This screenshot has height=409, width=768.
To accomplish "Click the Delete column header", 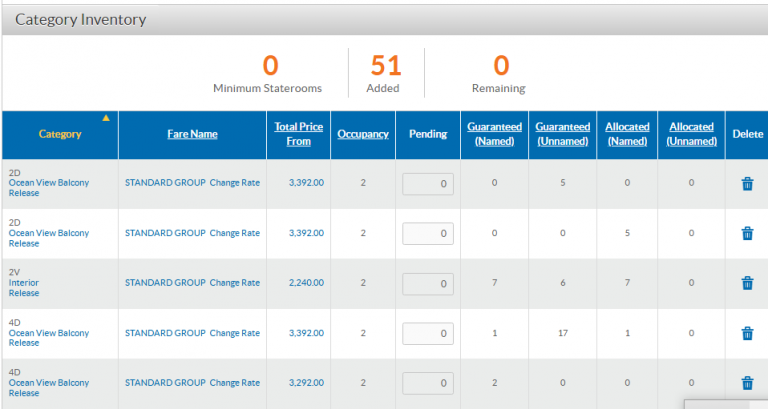I will point(747,134).
